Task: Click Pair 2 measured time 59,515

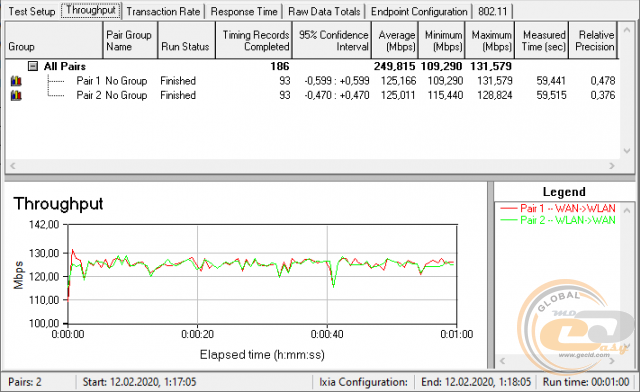Action: pyautogui.click(x=551, y=96)
